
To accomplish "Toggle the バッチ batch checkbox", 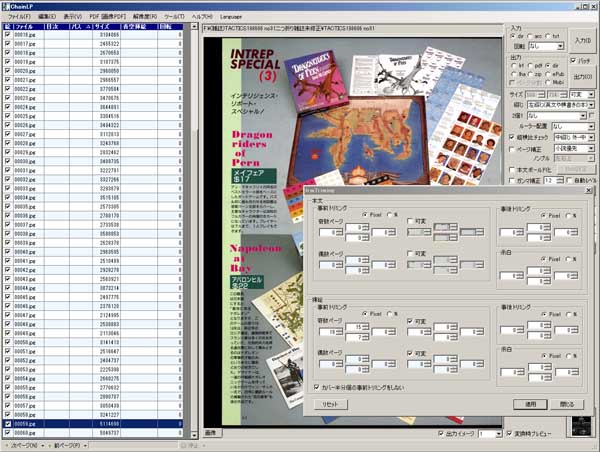I will pos(573,61).
